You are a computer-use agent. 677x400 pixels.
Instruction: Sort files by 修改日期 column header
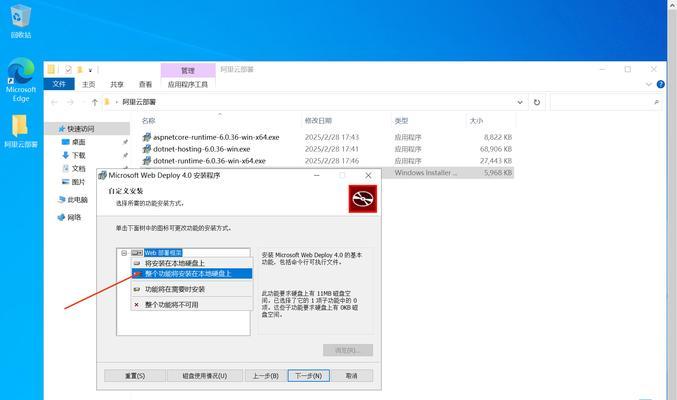(x=318, y=121)
